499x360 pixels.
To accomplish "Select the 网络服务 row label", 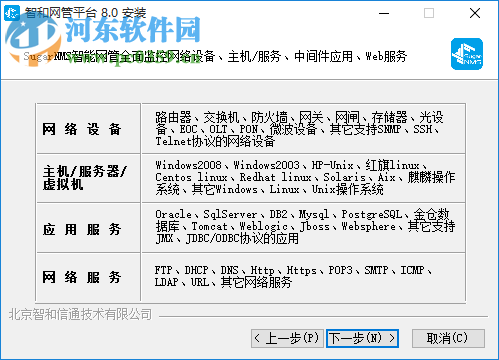I will coord(82,277).
